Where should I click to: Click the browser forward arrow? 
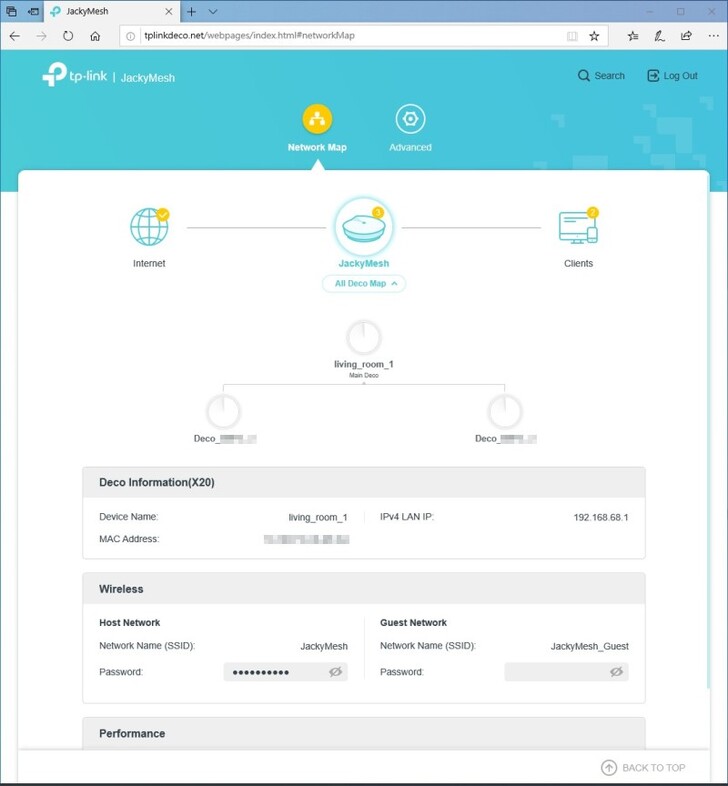click(x=41, y=36)
